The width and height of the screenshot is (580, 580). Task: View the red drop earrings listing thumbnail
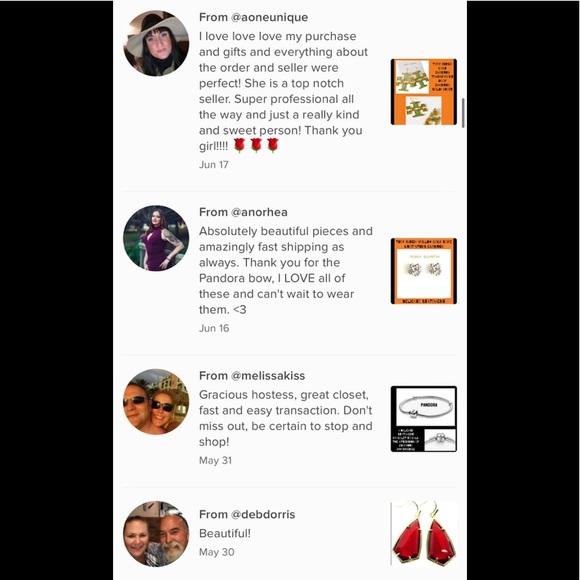click(424, 533)
